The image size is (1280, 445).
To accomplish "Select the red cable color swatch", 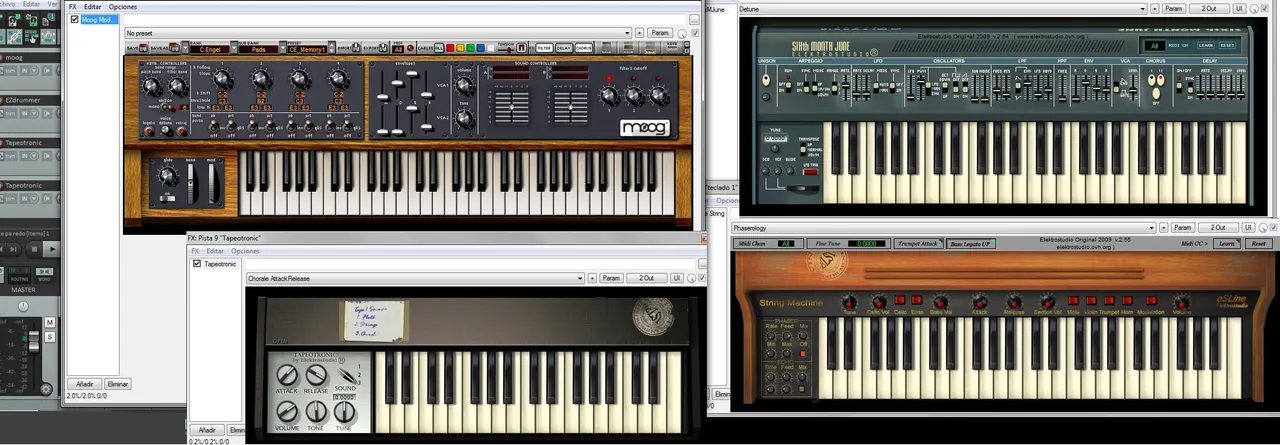I will (x=450, y=48).
